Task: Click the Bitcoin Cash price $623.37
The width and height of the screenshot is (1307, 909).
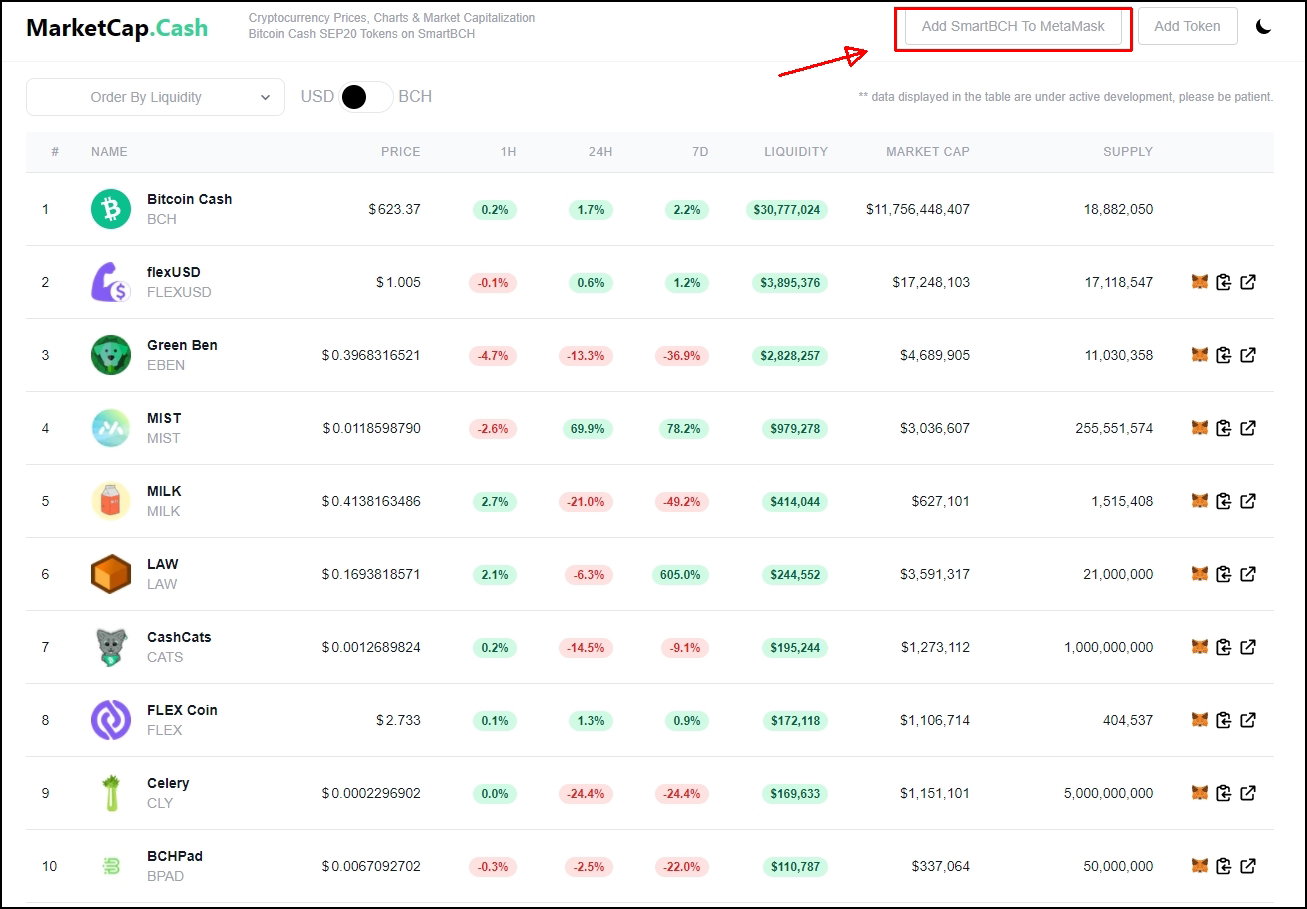Action: [394, 209]
